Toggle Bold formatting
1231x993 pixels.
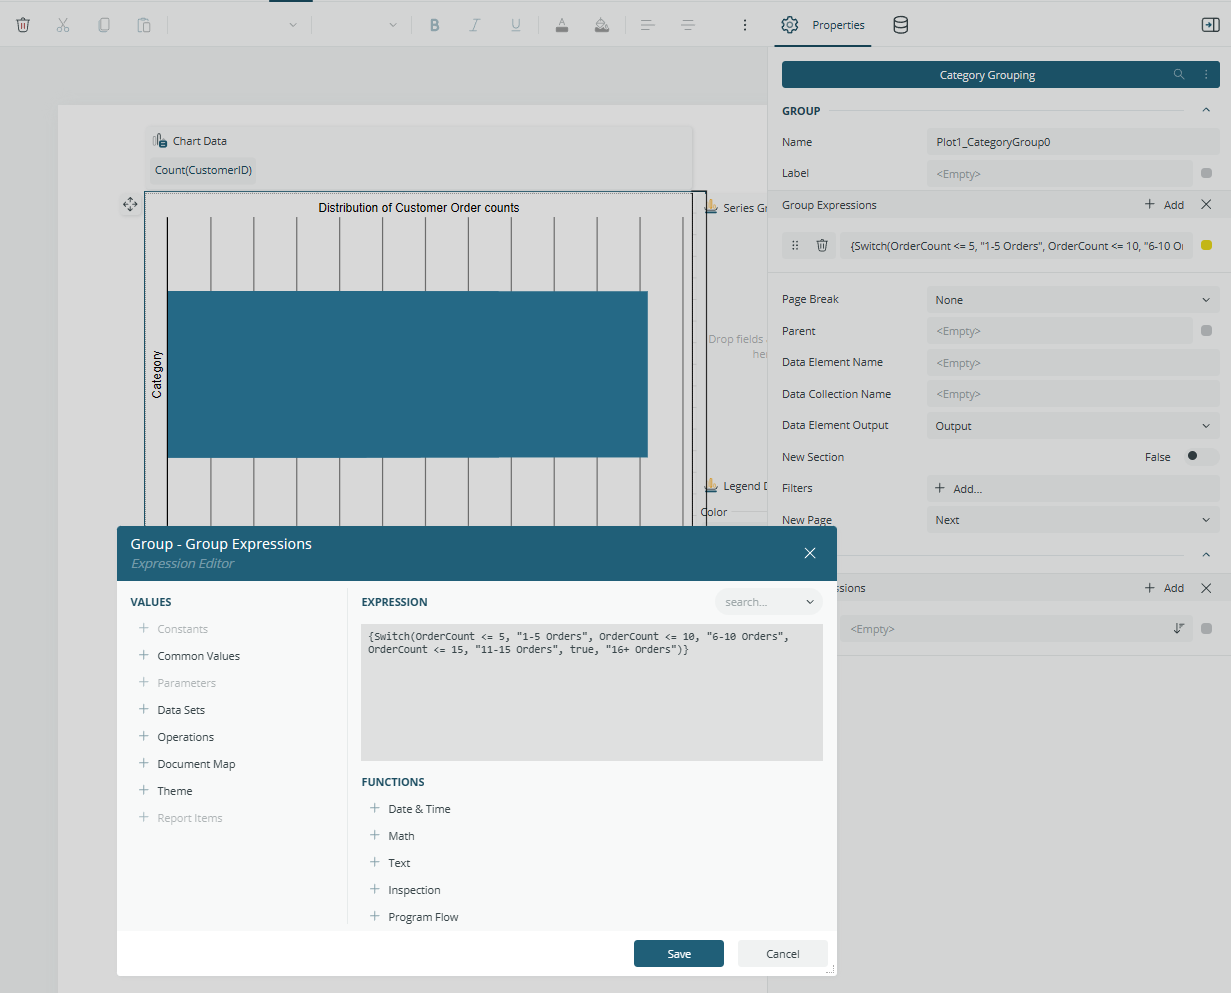point(434,25)
